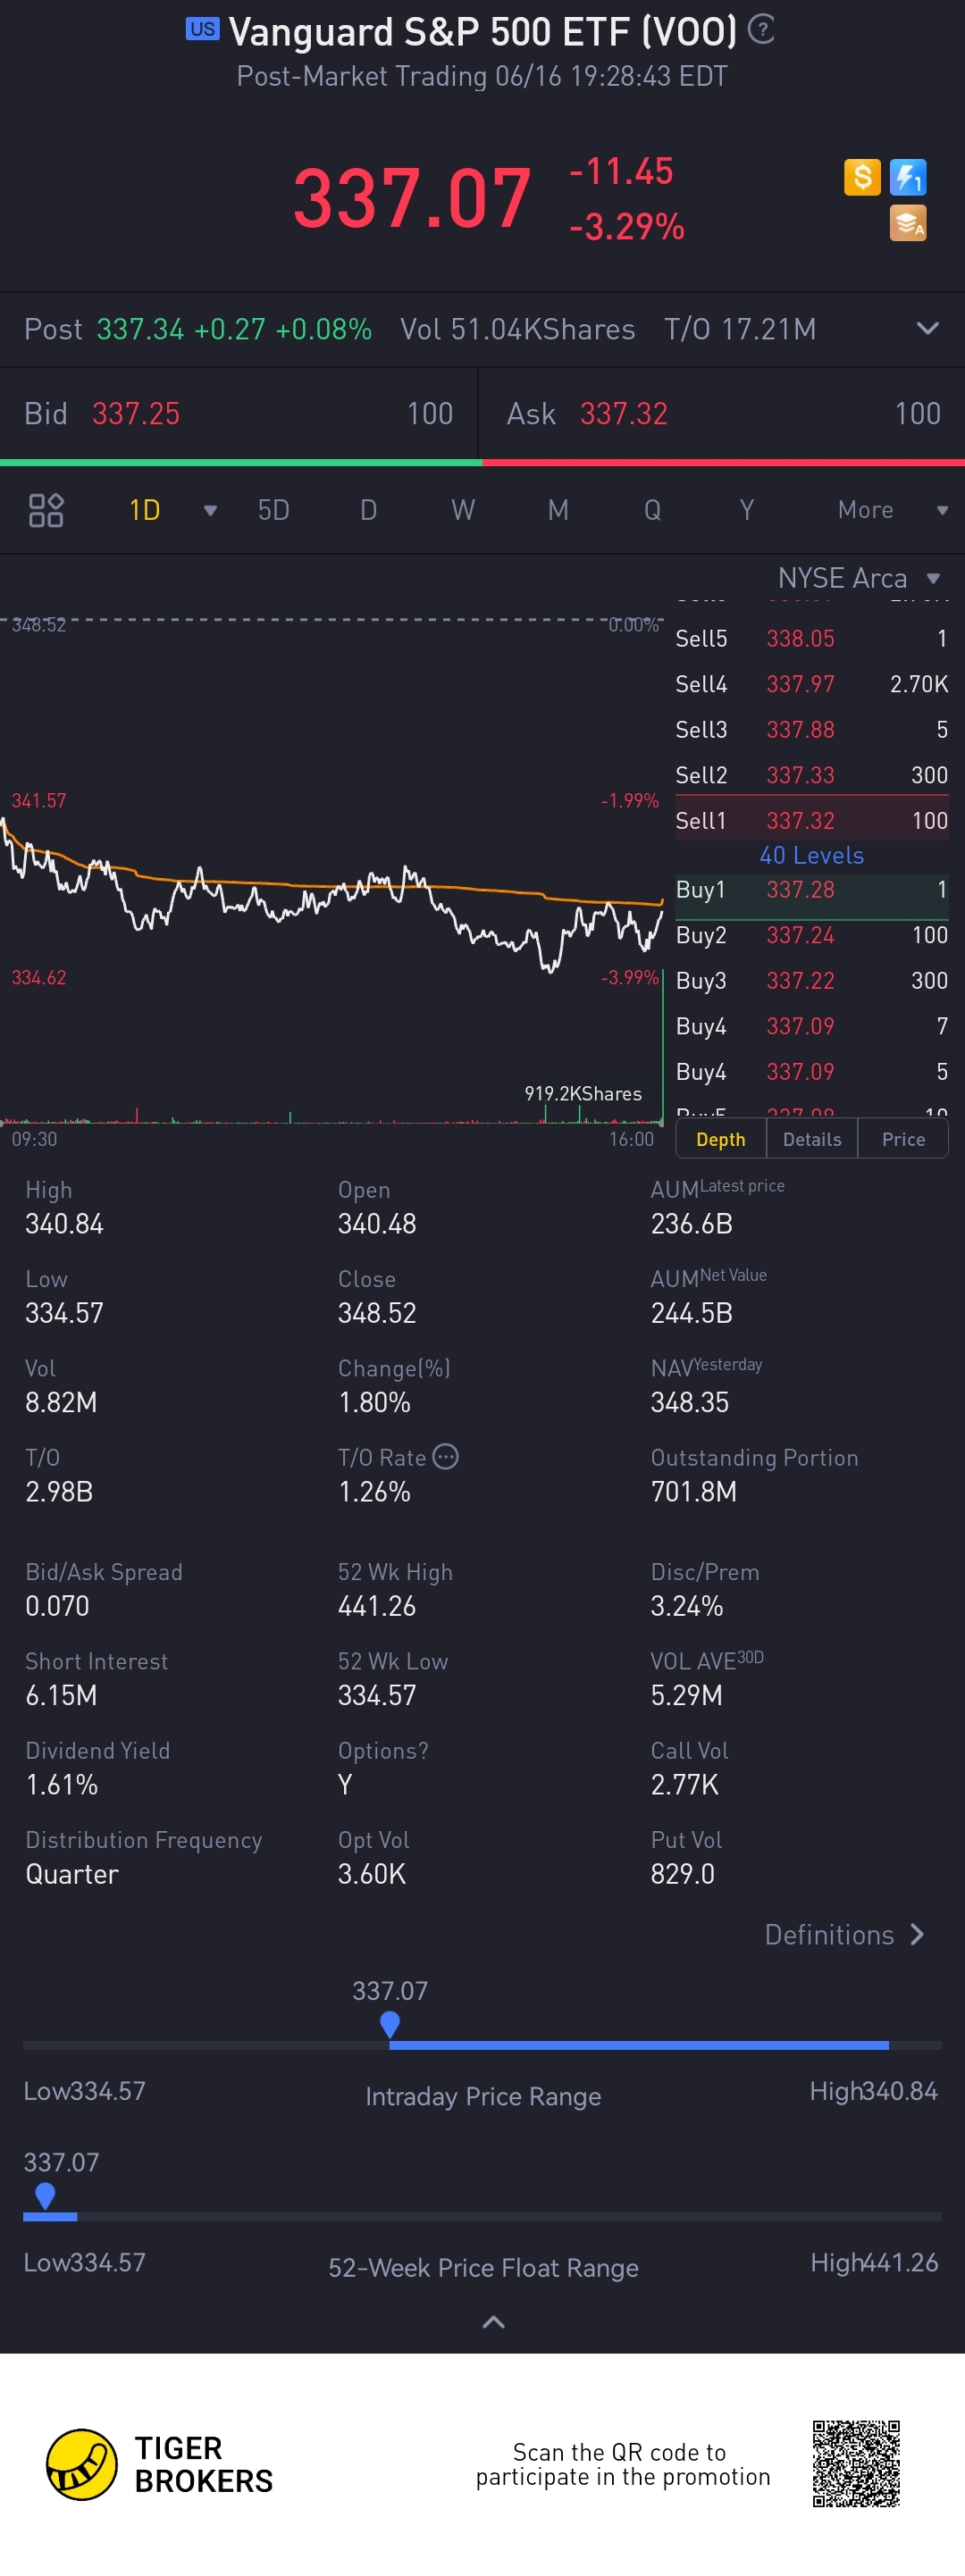Select the Sell5 338.05 order row

click(811, 638)
